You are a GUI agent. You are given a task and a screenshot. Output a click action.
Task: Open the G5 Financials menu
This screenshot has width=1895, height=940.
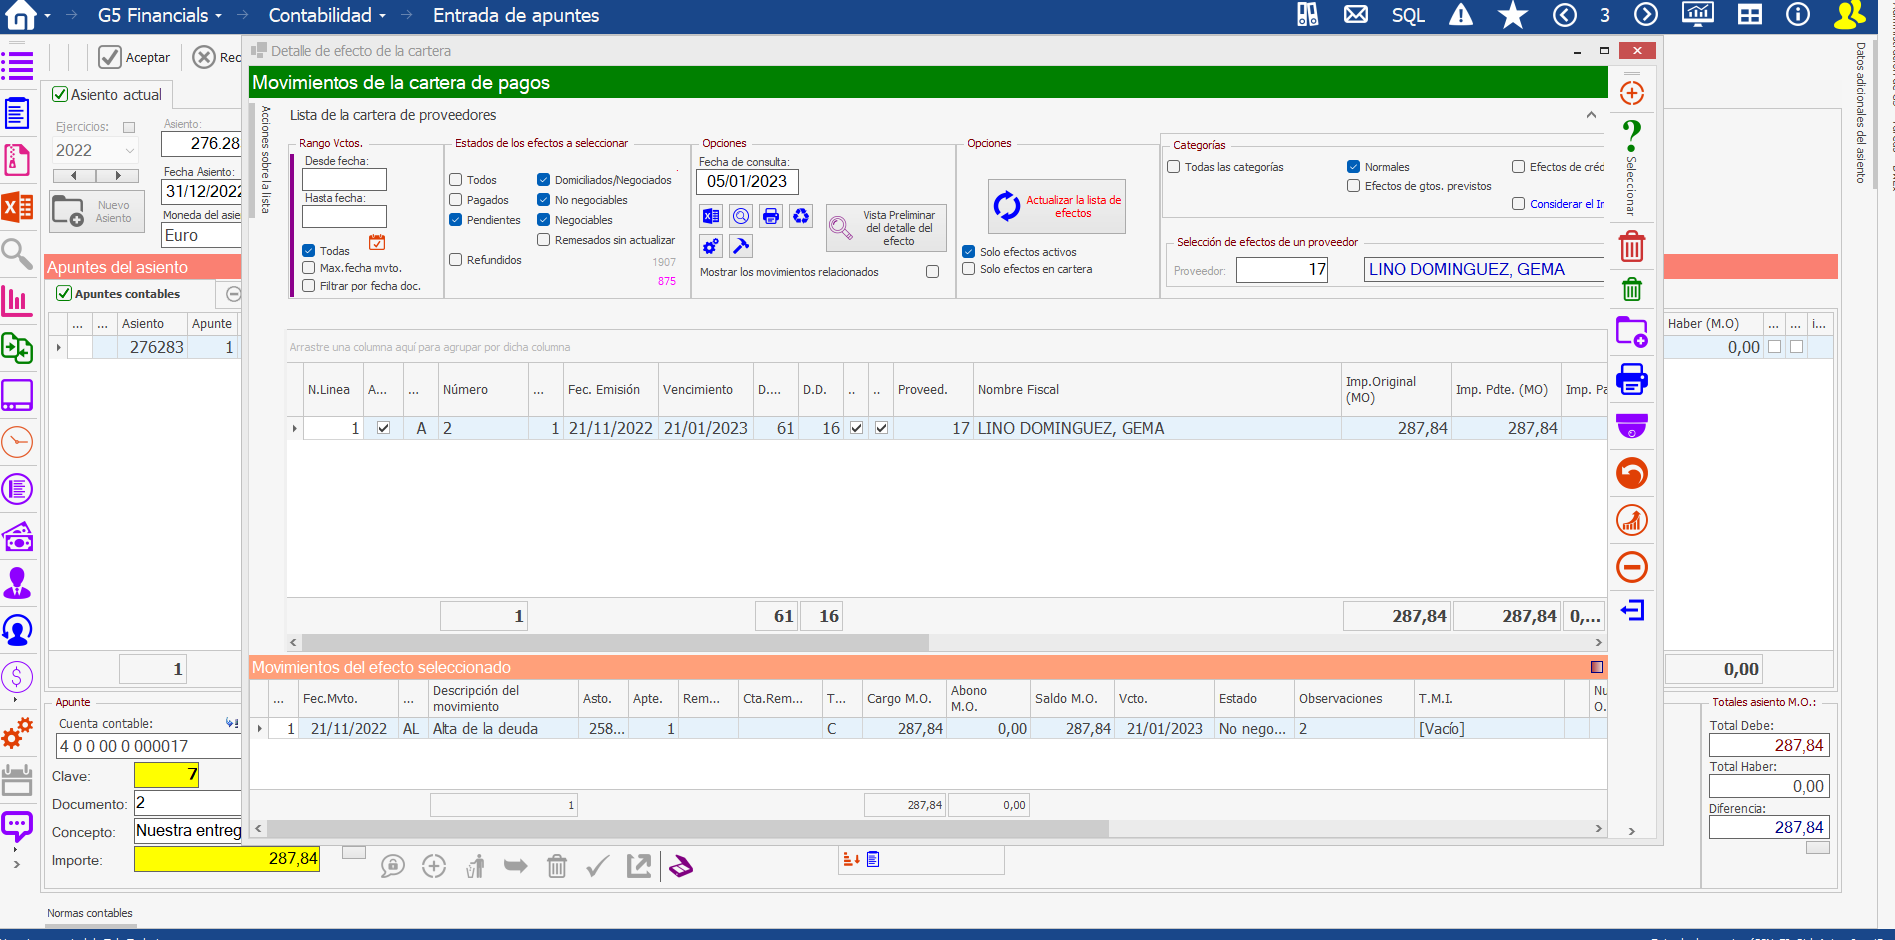click(160, 15)
